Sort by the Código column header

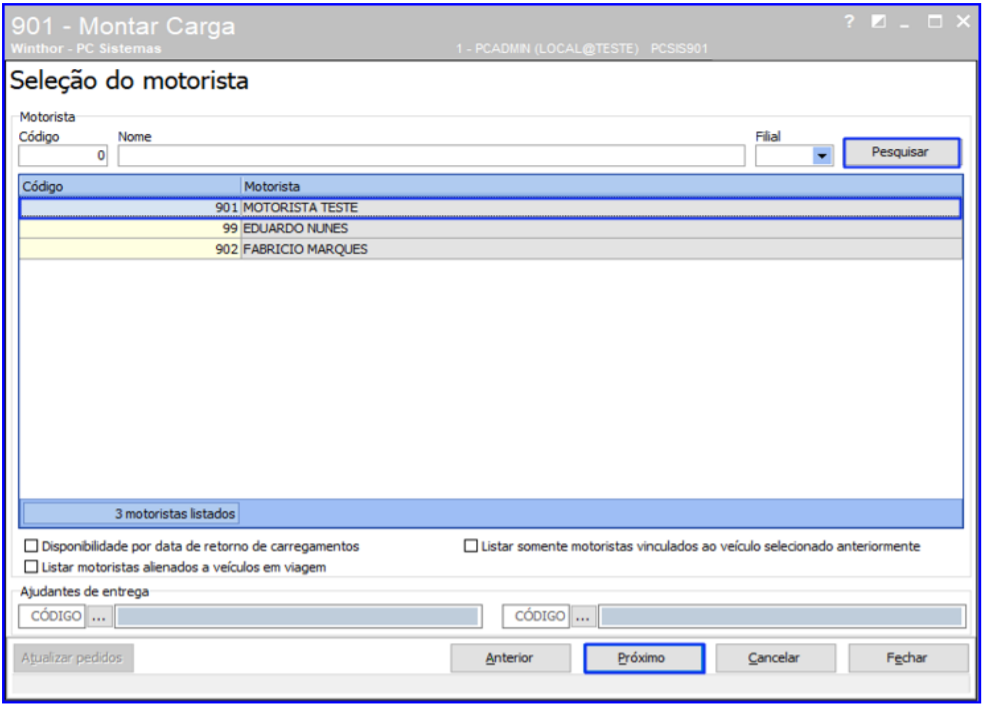click(x=130, y=187)
